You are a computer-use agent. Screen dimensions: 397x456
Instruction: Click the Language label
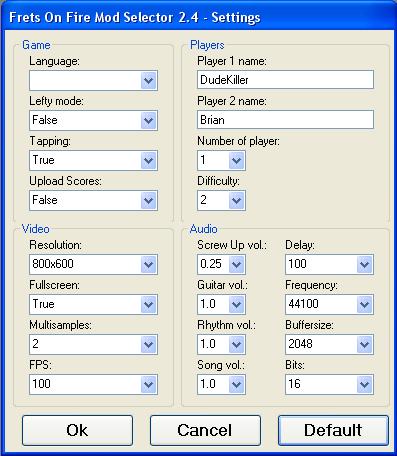(54, 62)
